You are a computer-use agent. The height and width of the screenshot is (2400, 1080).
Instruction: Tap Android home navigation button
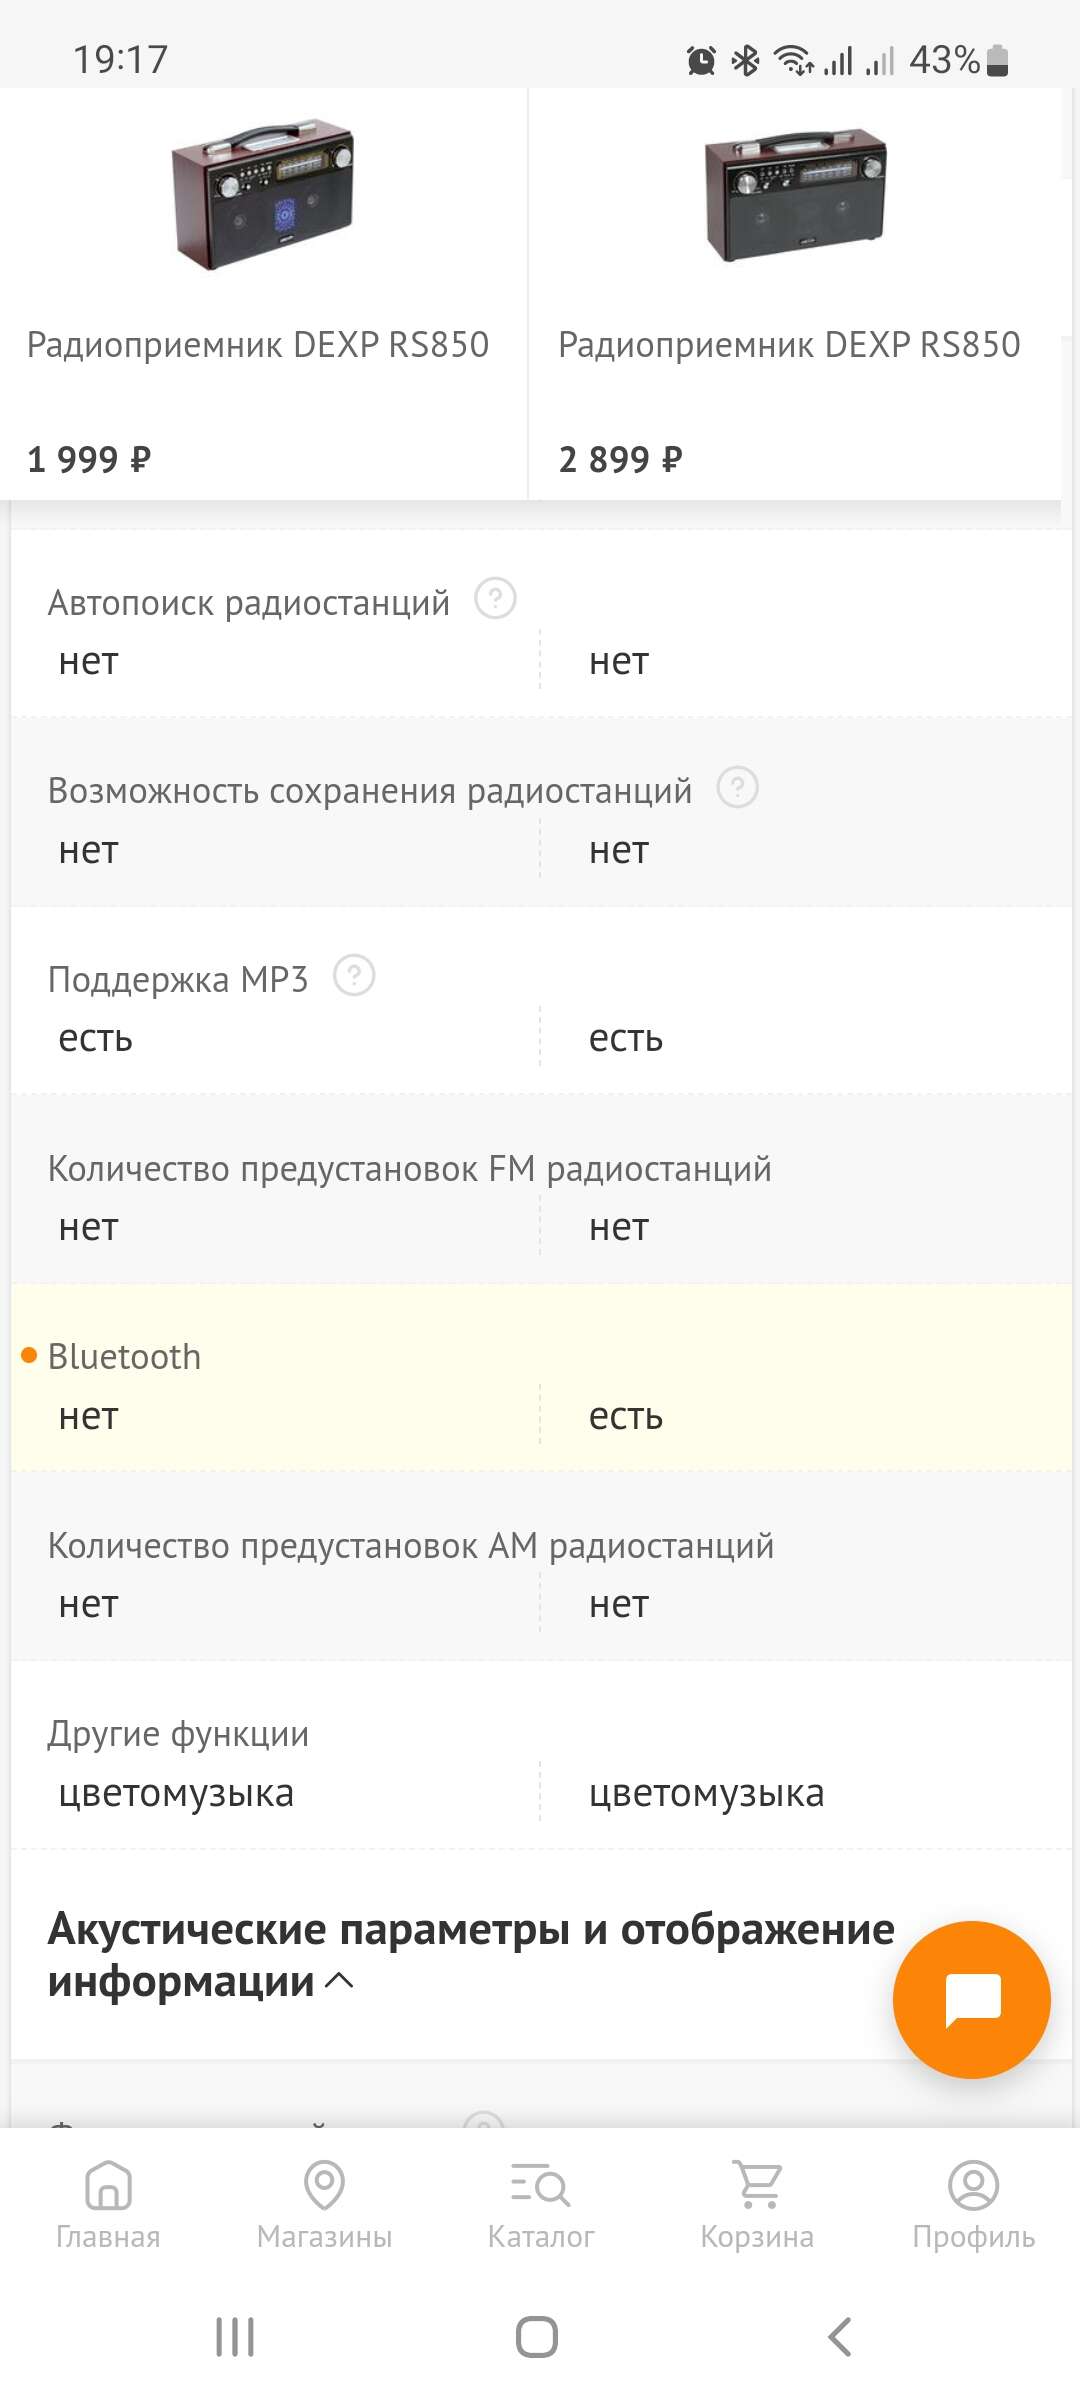537,2337
